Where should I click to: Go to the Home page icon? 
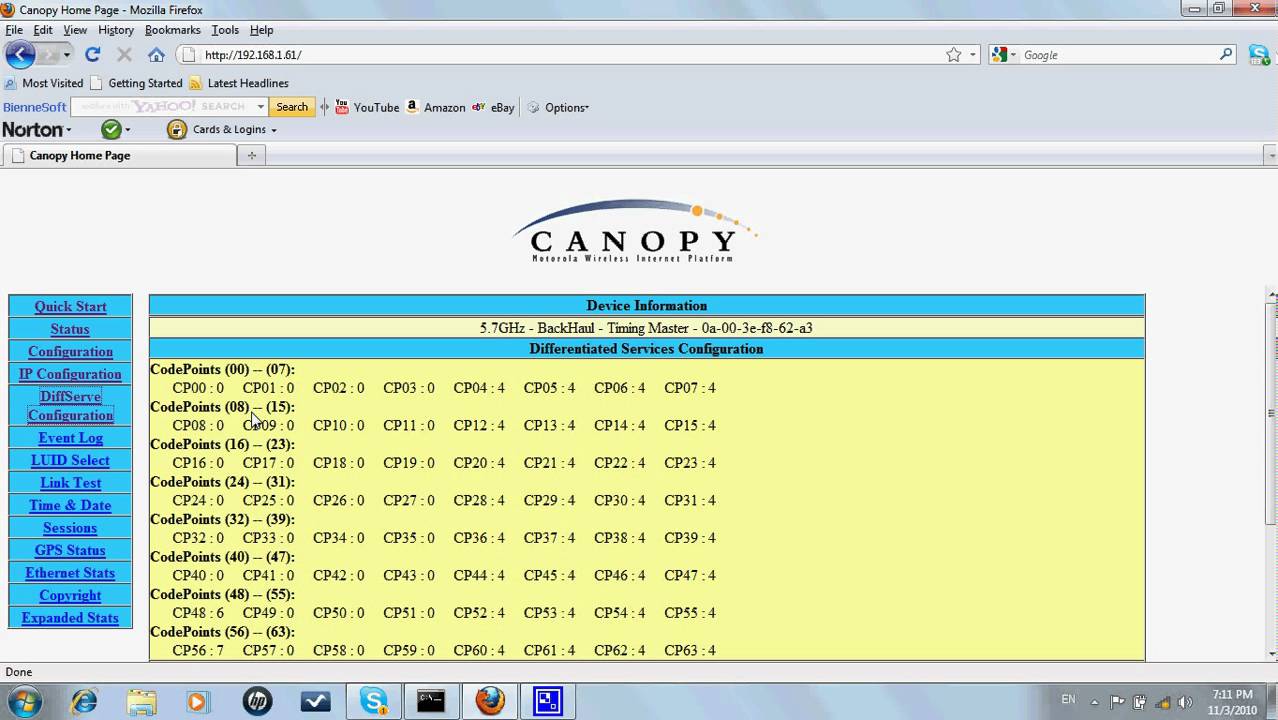[x=156, y=55]
